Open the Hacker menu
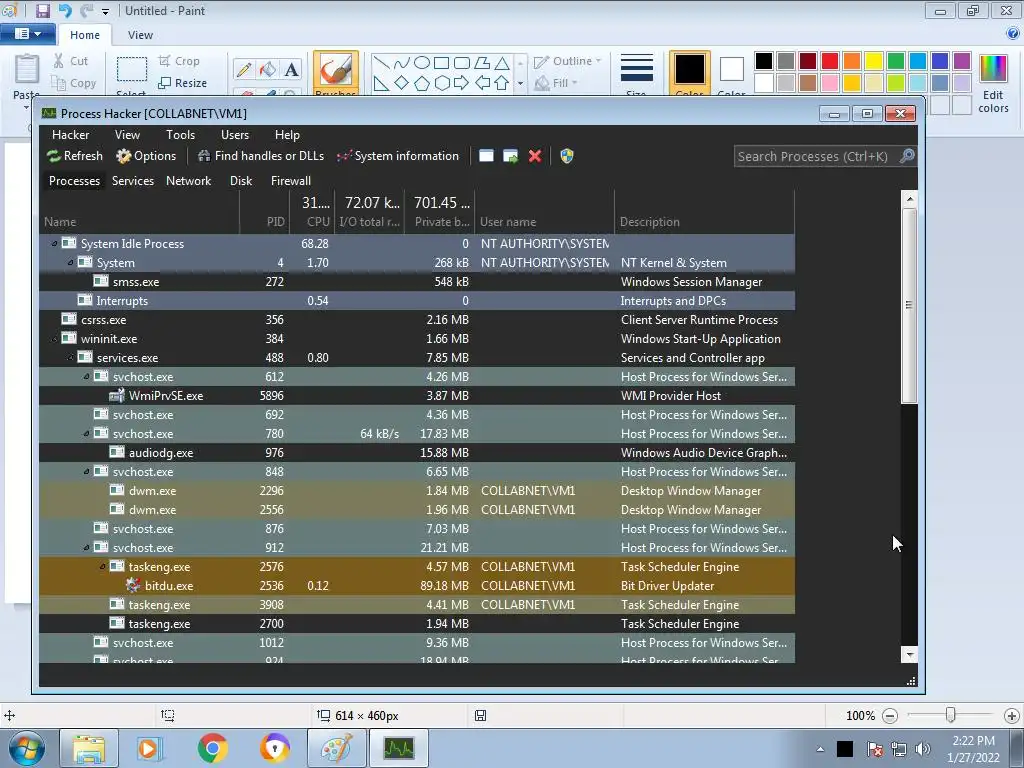1024x768 pixels. (71, 135)
